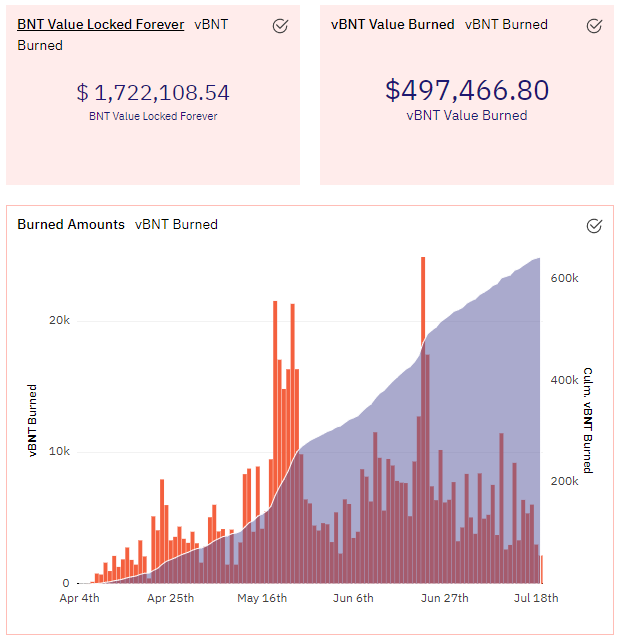Click the Apr 4th x-axis label
Viewport: 625px width, 644px height.
[79, 598]
